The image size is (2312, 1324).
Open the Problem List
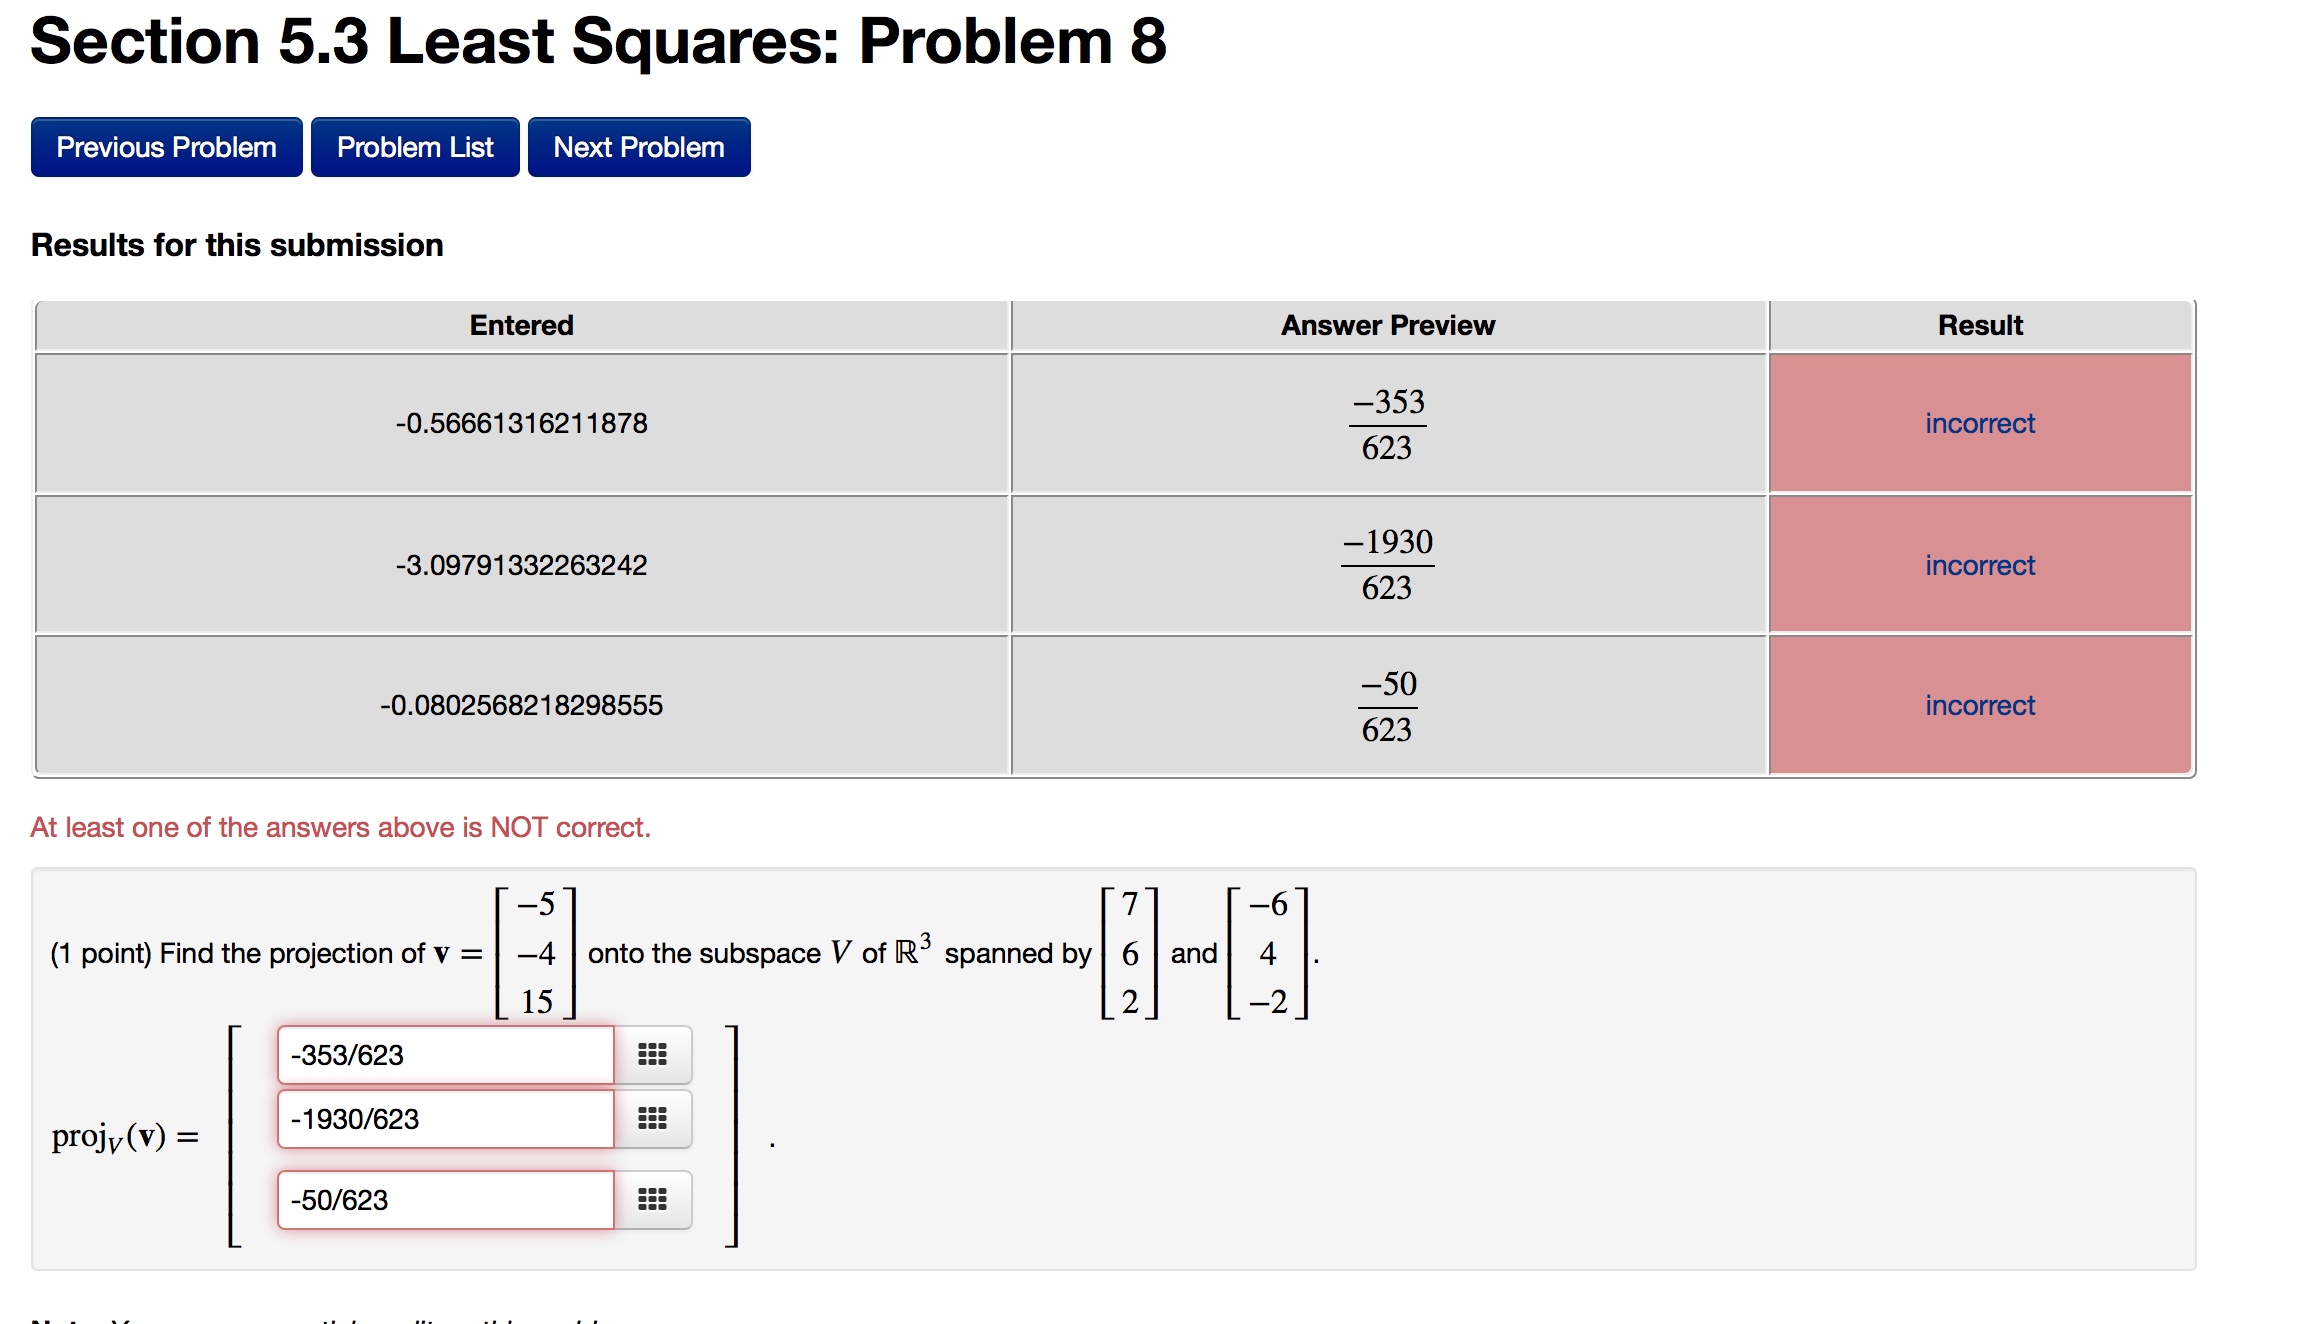click(414, 146)
